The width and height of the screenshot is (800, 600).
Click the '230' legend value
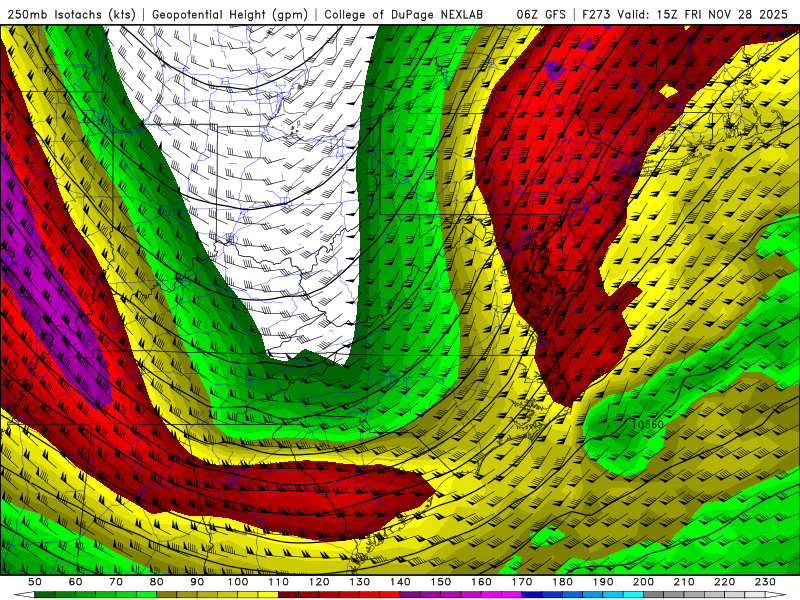pos(765,582)
